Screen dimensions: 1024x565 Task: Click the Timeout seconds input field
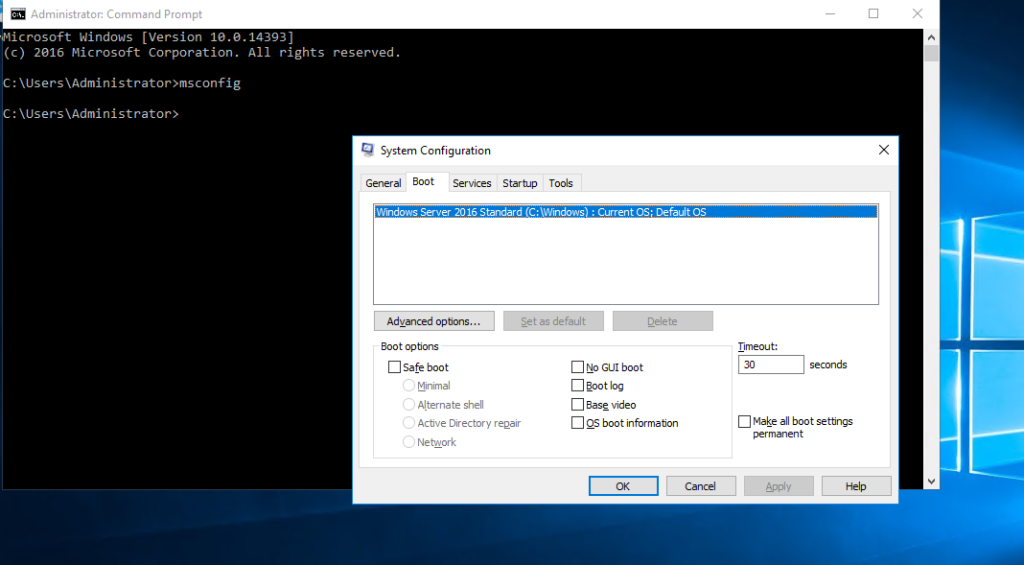point(771,364)
